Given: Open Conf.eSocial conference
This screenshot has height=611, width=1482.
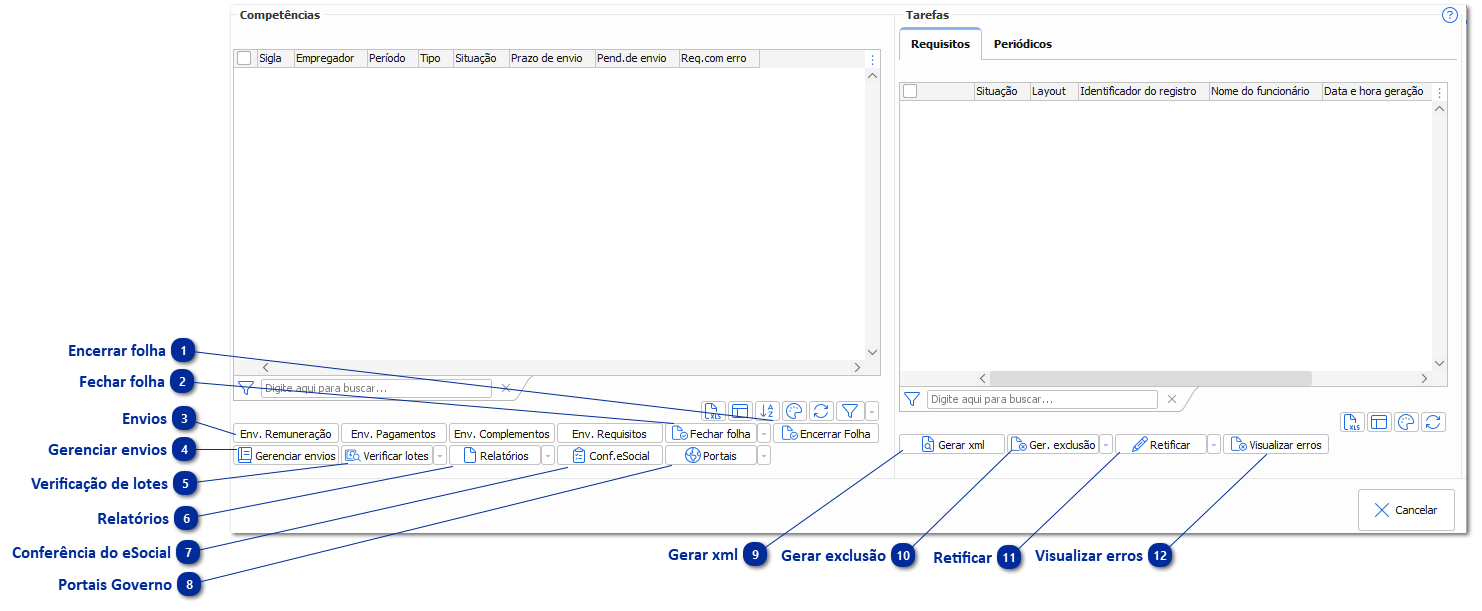Looking at the screenshot, I should tap(610, 455).
